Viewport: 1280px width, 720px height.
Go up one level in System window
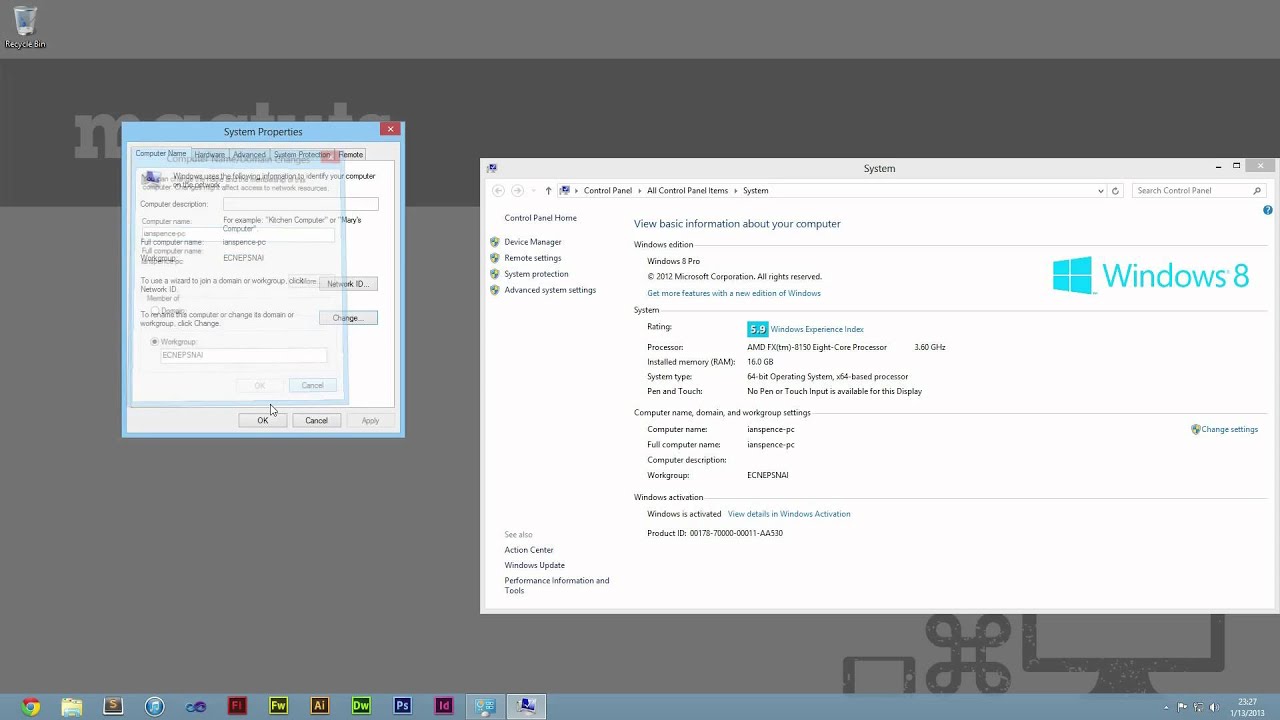coord(548,190)
